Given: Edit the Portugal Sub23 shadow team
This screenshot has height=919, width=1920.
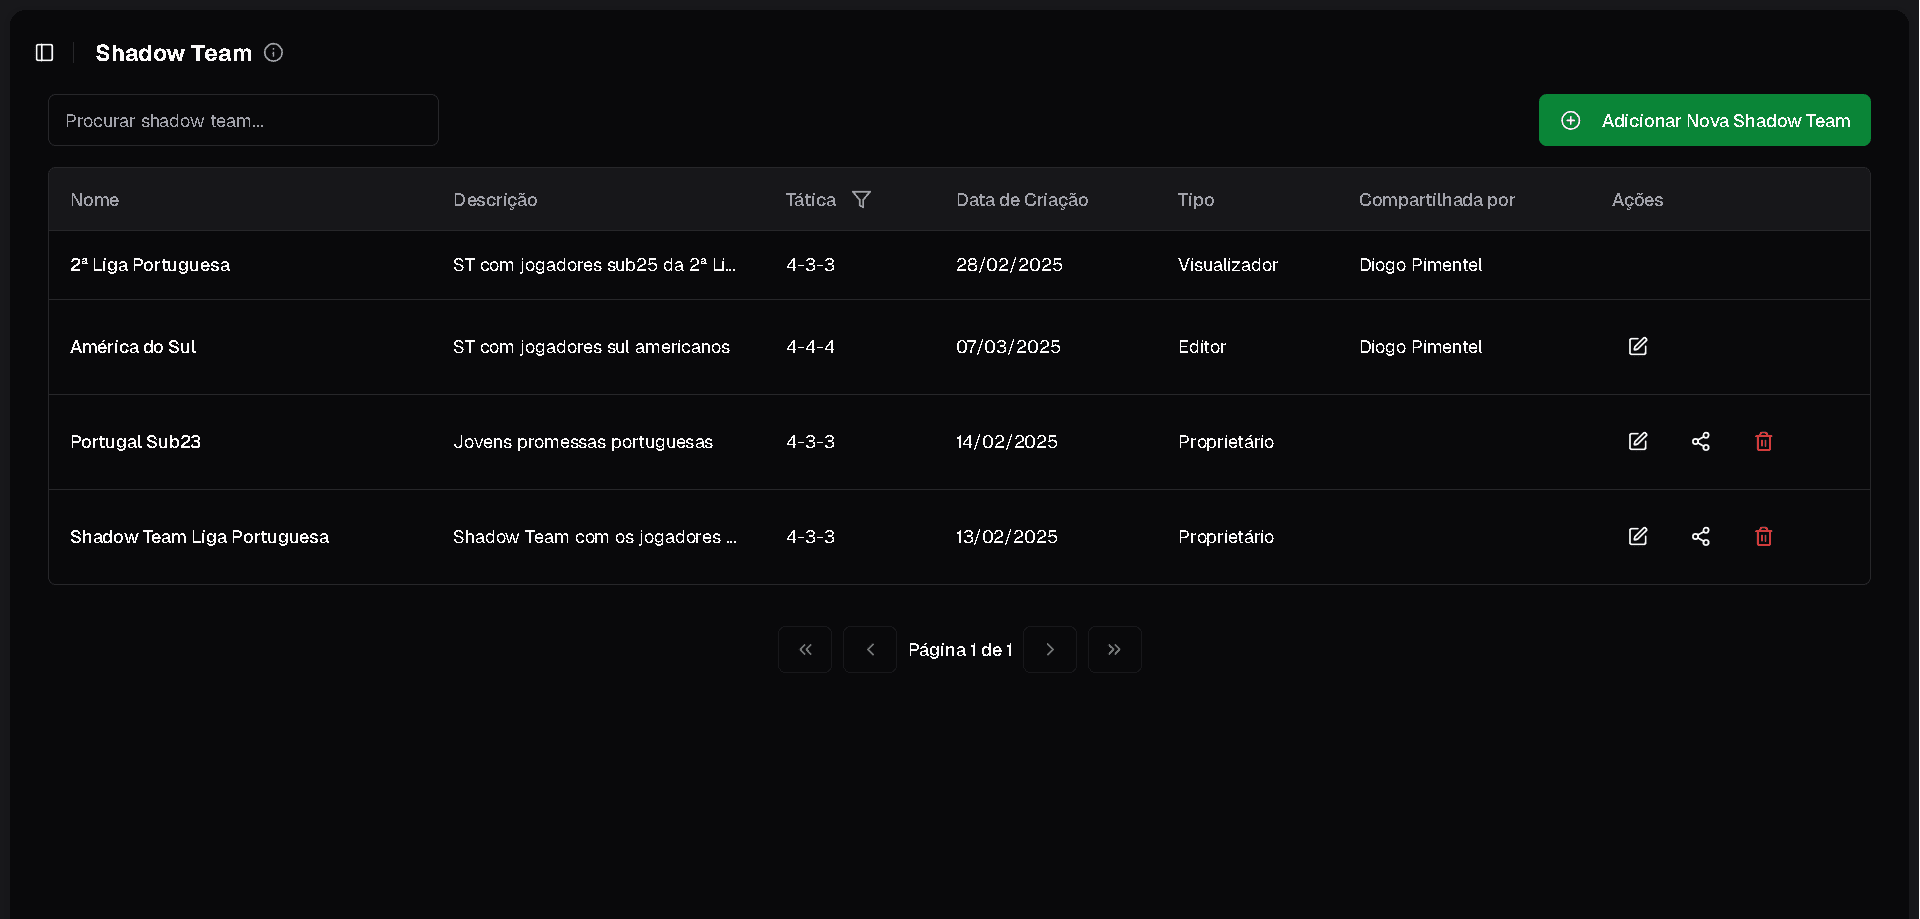Looking at the screenshot, I should 1637,442.
